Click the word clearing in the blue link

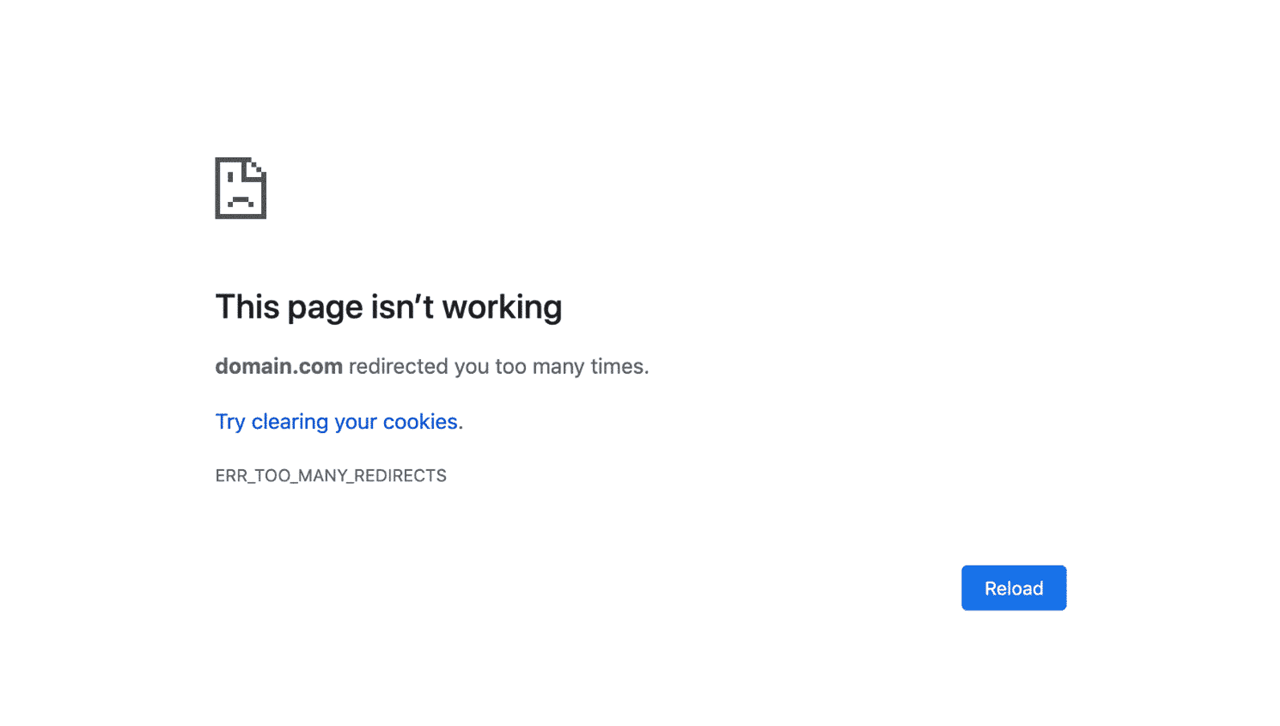click(x=290, y=422)
